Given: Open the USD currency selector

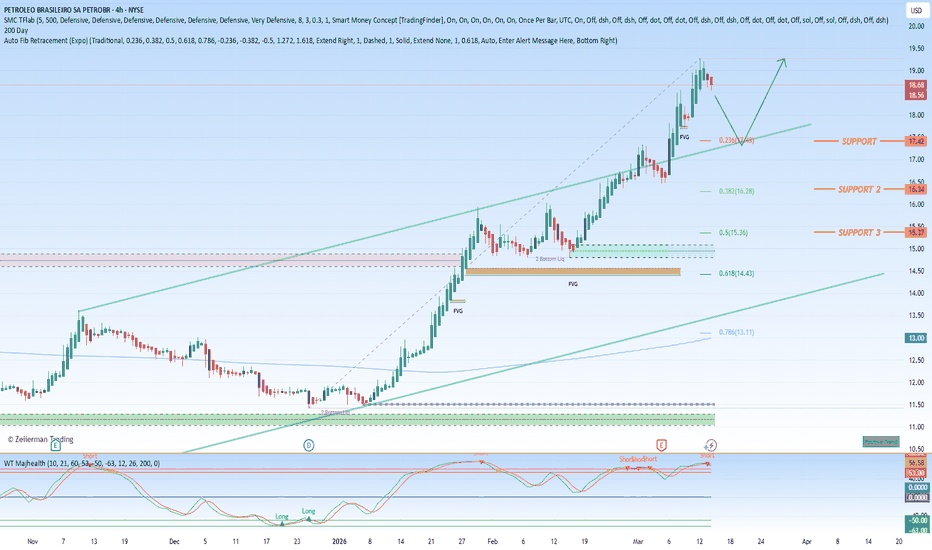Looking at the screenshot, I should pyautogui.click(x=915, y=11).
